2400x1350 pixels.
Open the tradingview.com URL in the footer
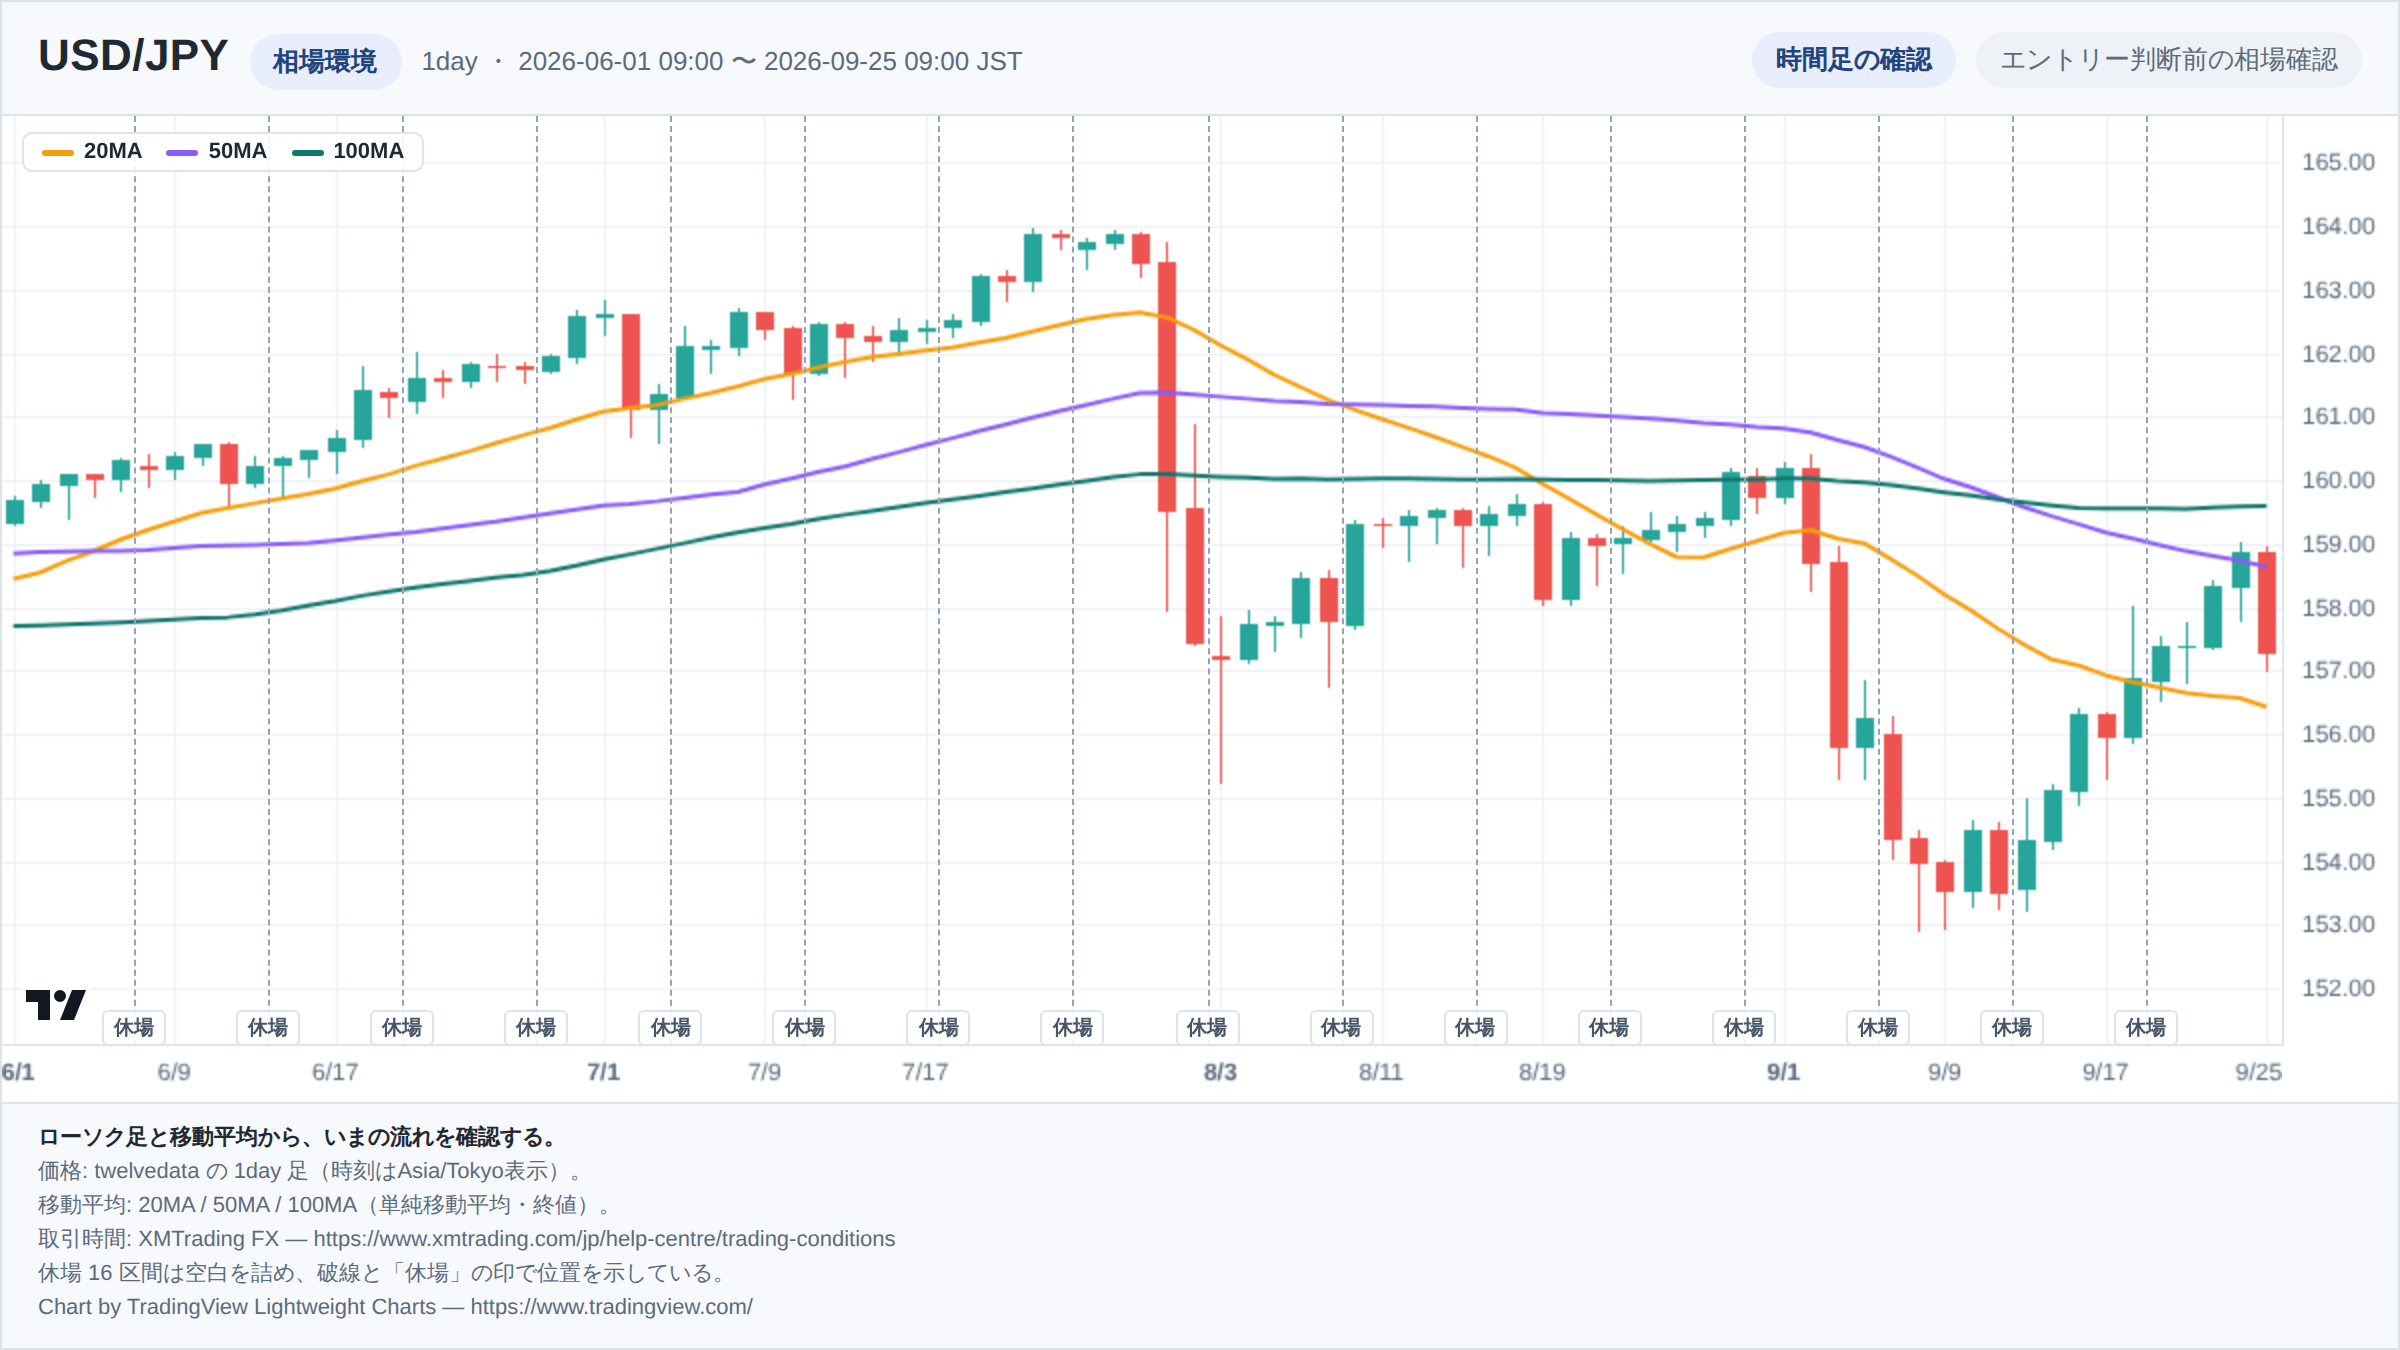point(611,1307)
